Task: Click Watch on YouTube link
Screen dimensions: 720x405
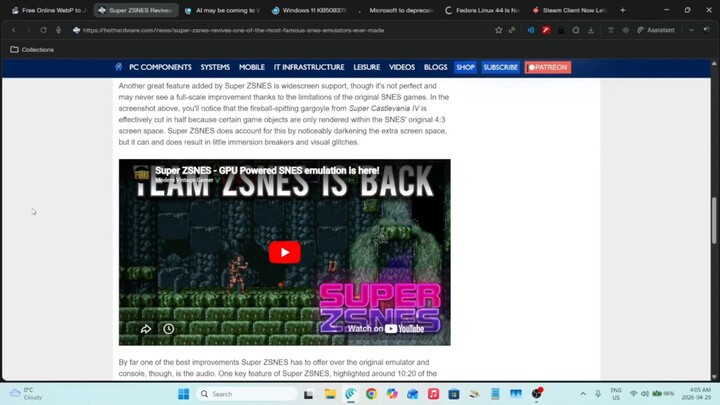Action: [386, 329]
